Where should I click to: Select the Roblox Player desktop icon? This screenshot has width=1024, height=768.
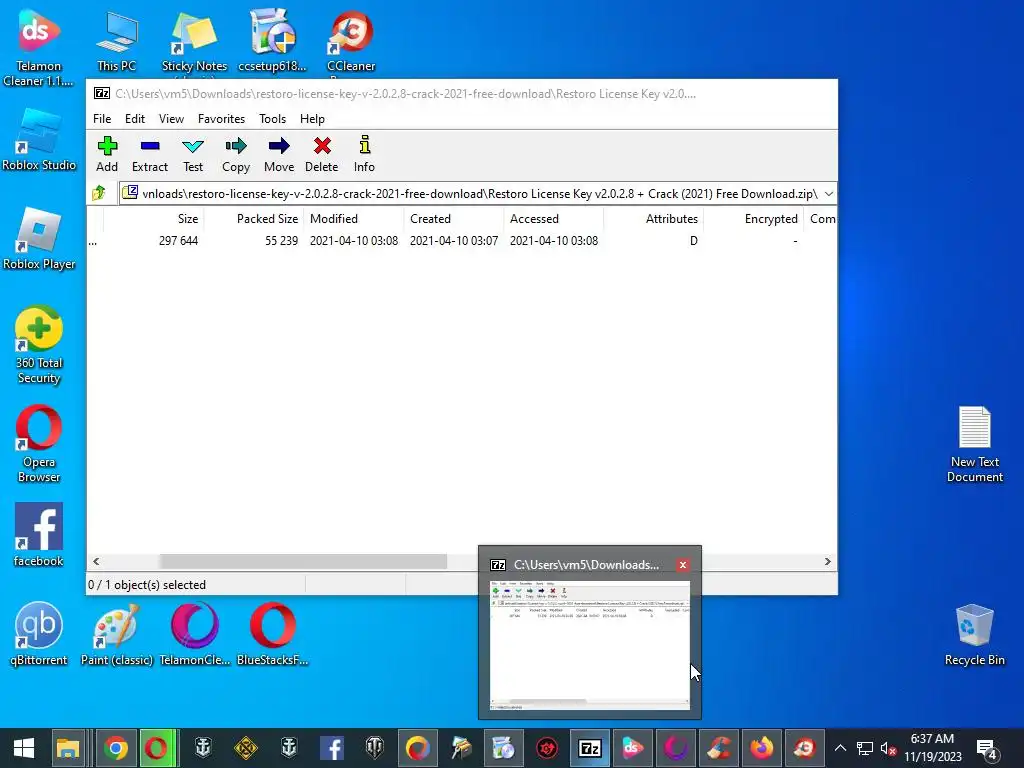click(x=39, y=239)
